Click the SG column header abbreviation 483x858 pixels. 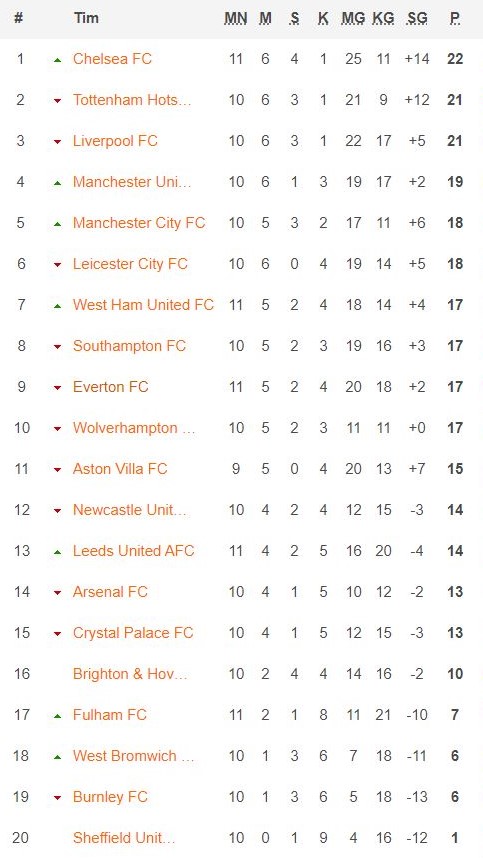(x=417, y=18)
